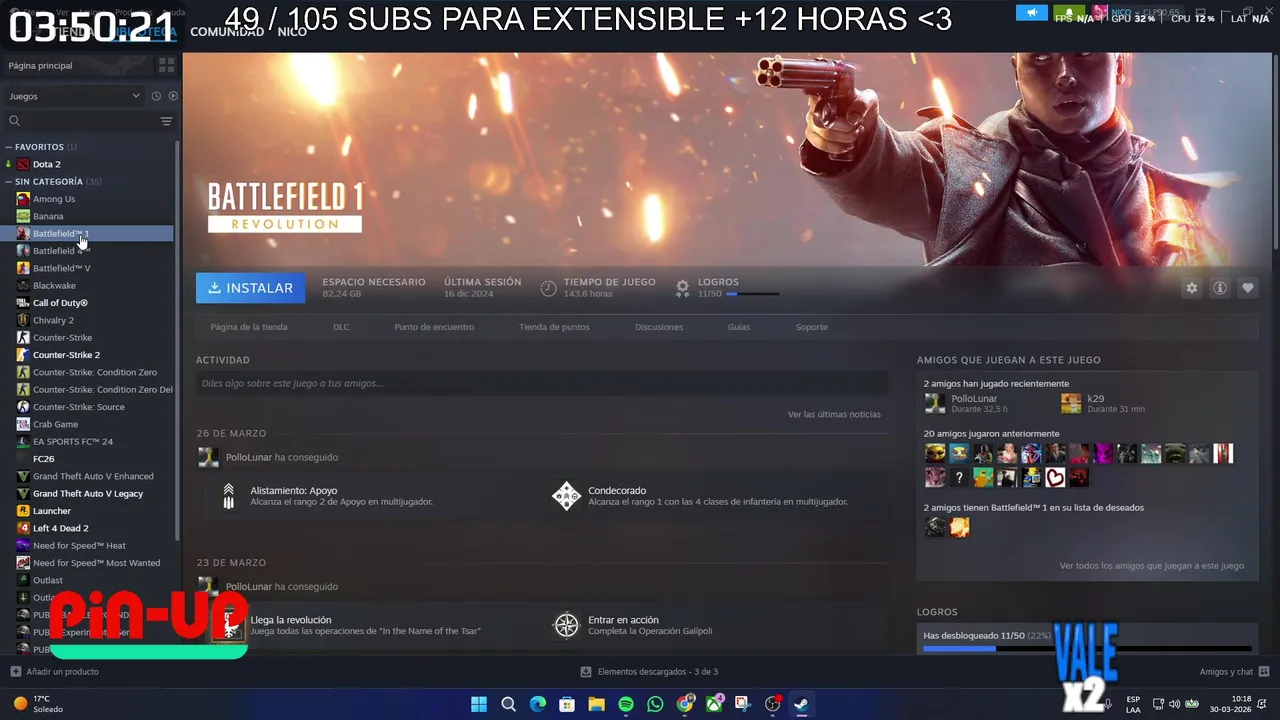
Task: Open advanced library filter options icon
Action: [x=166, y=121]
